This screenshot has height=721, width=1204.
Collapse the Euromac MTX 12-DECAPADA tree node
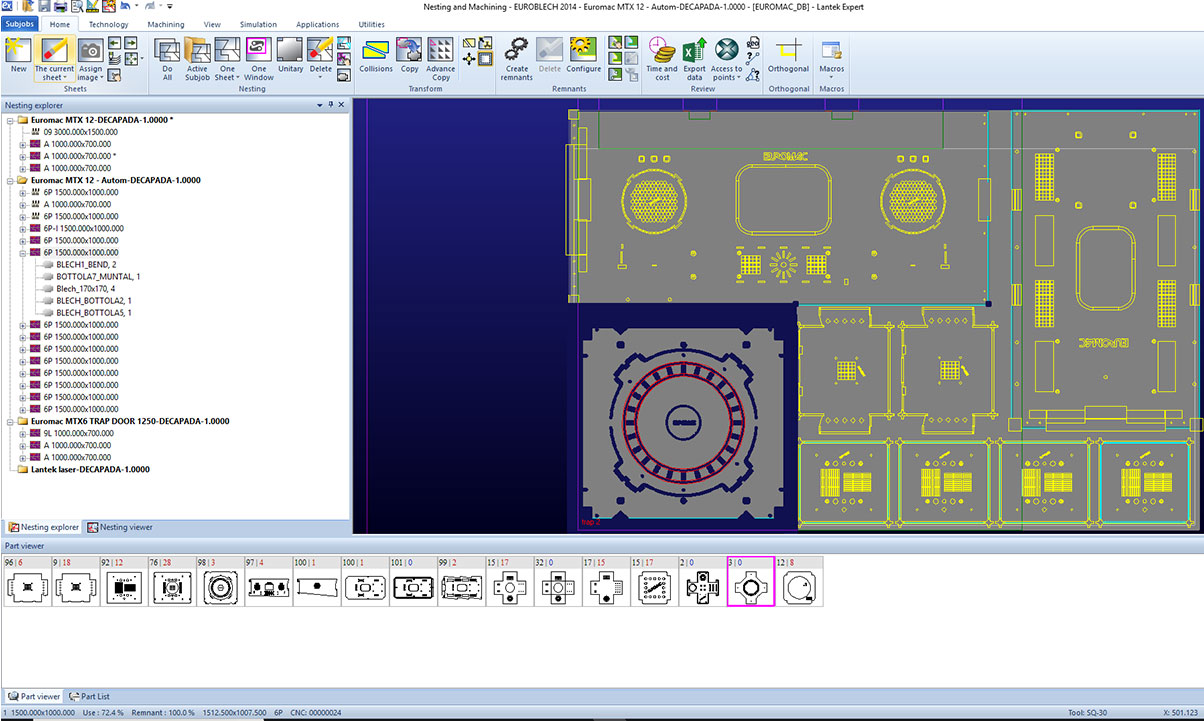[x=10, y=120]
